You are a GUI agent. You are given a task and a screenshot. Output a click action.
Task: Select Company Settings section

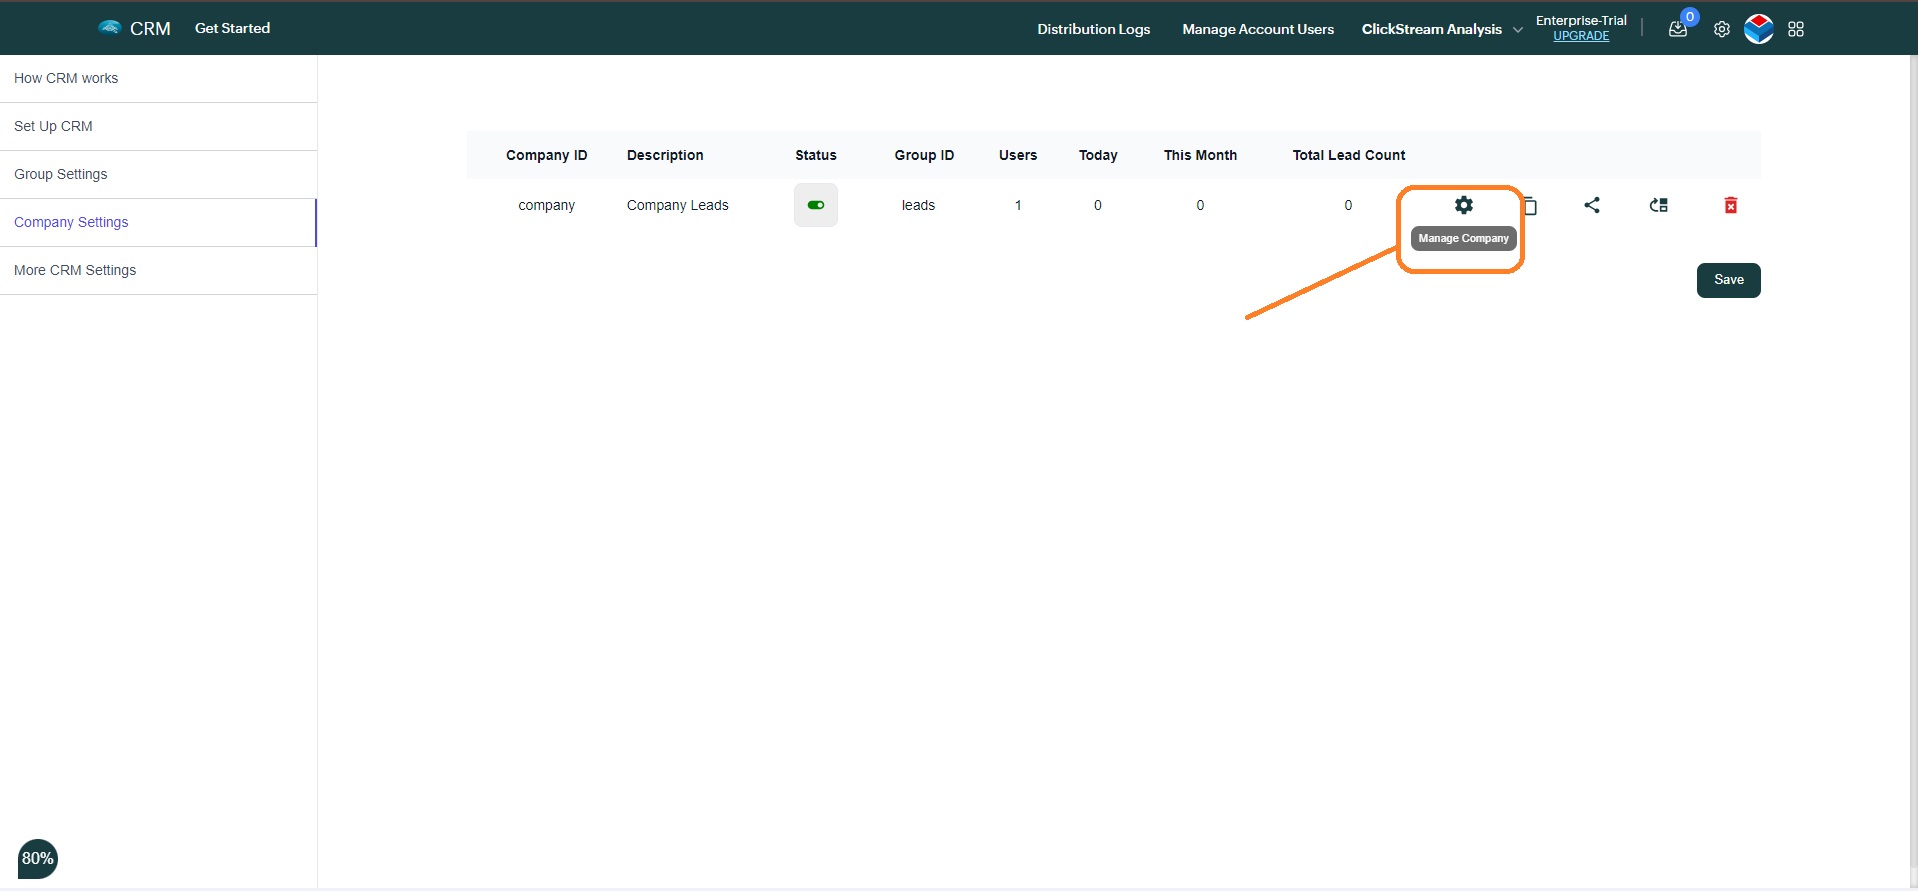(158, 222)
